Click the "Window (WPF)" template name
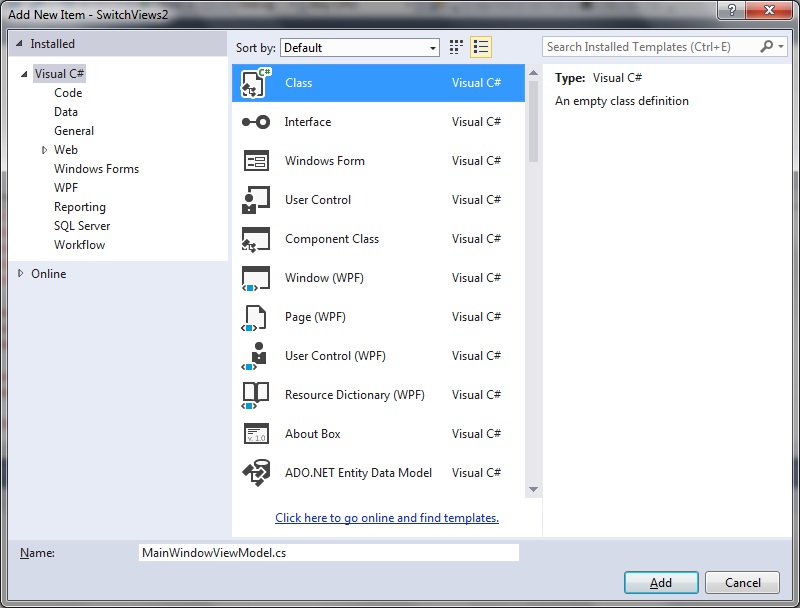The width and height of the screenshot is (800, 608). 324,278
